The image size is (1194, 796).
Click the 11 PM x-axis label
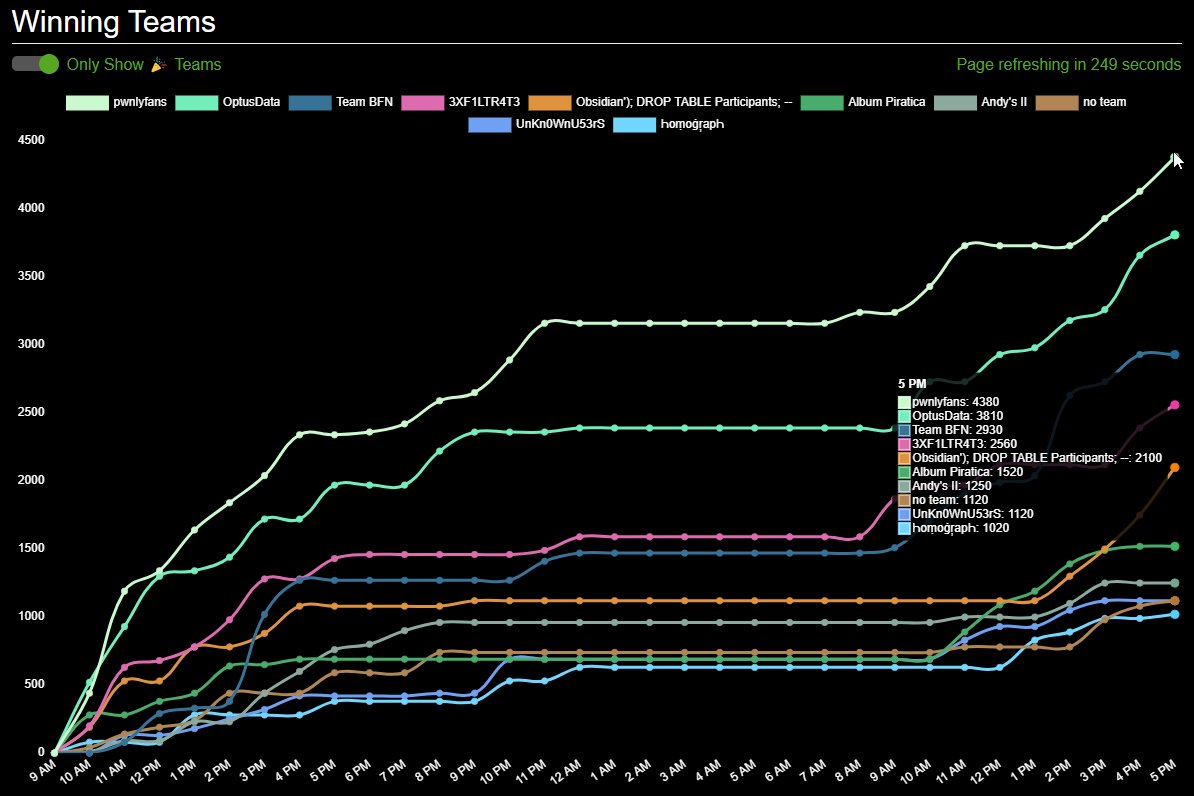click(531, 771)
